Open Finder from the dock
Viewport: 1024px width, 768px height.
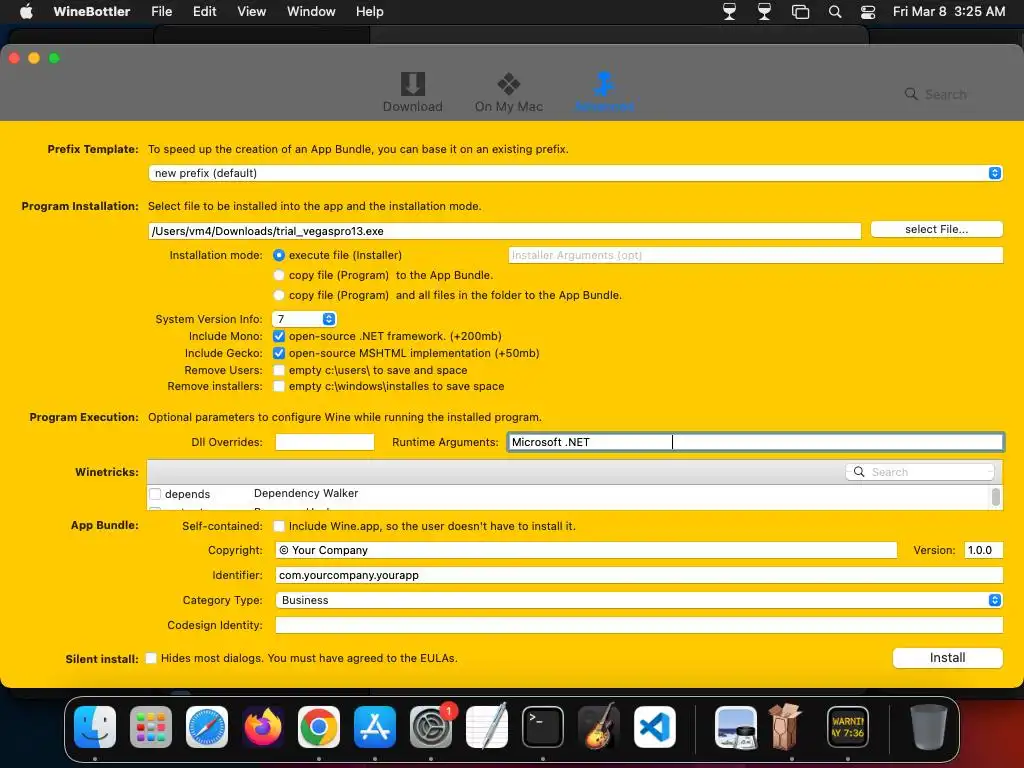[95, 727]
